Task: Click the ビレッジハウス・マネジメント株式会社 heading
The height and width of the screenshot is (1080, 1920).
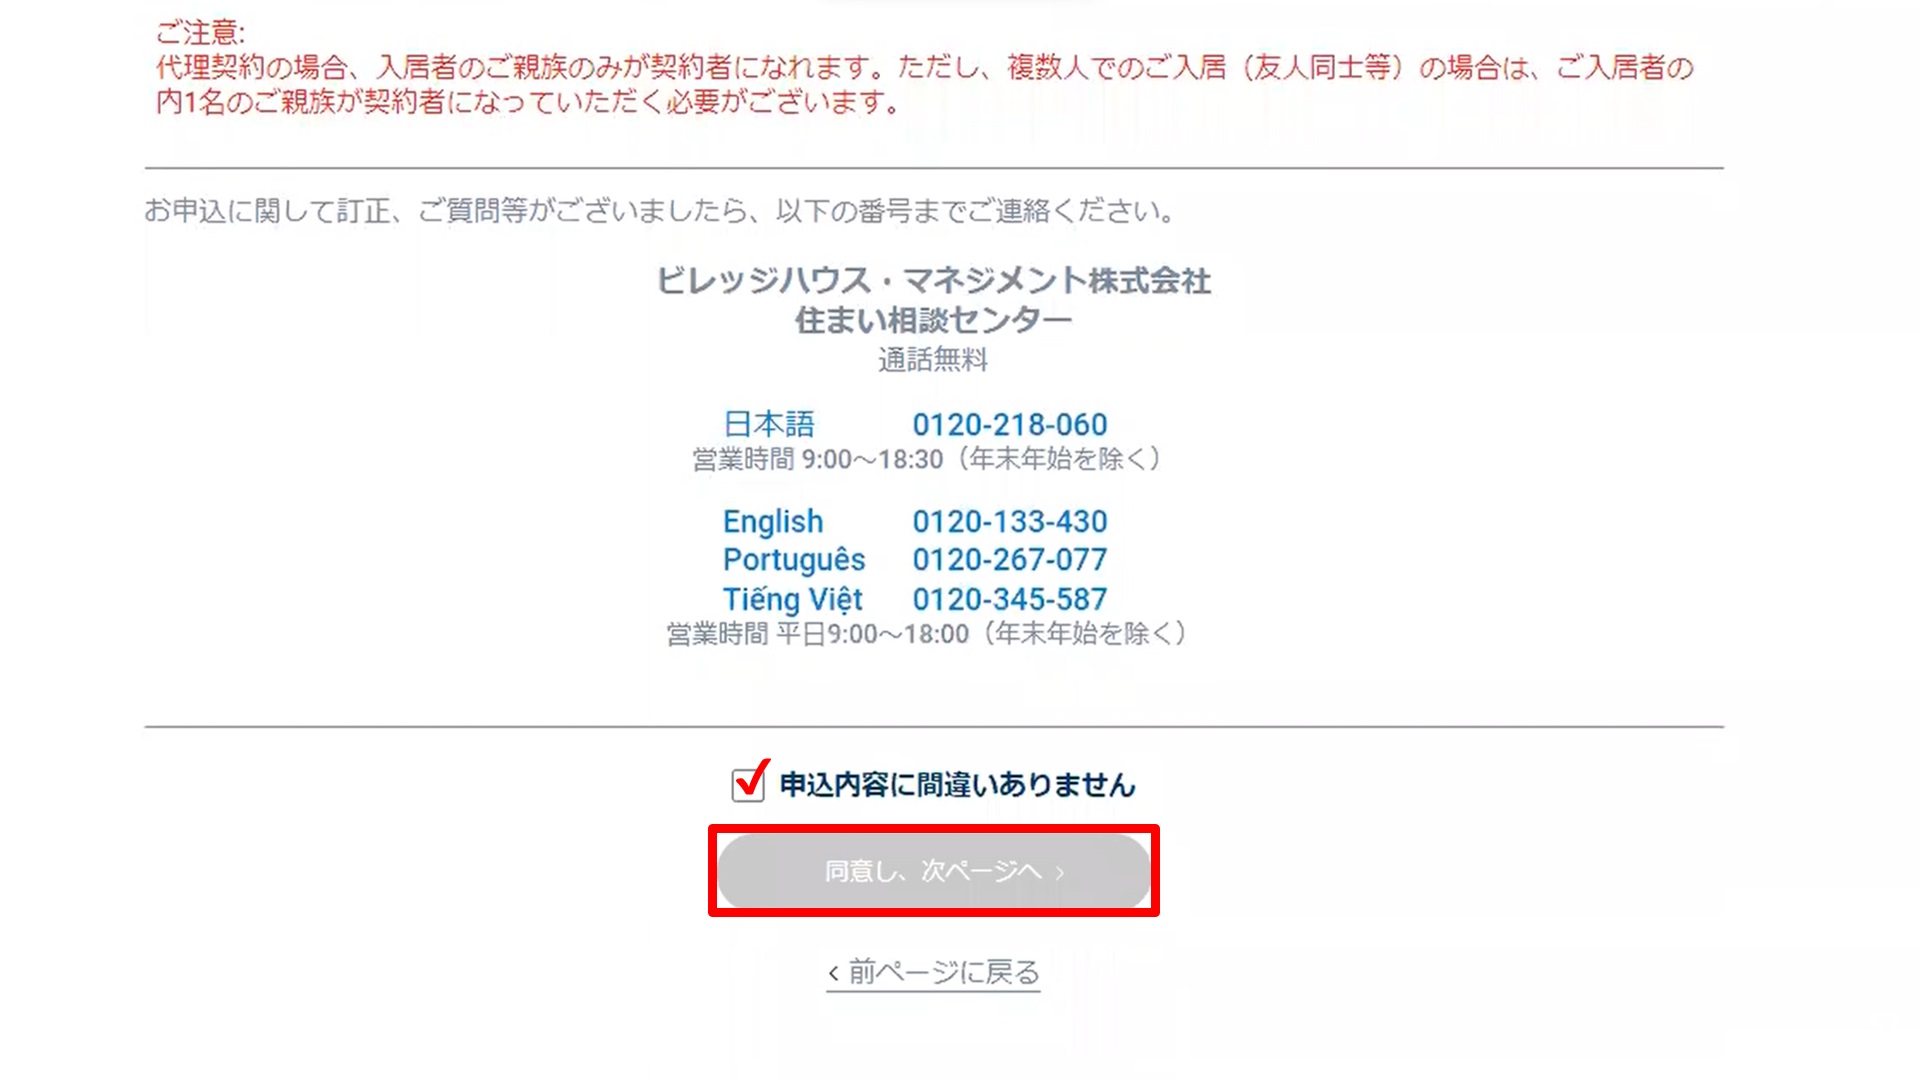Action: 933,281
